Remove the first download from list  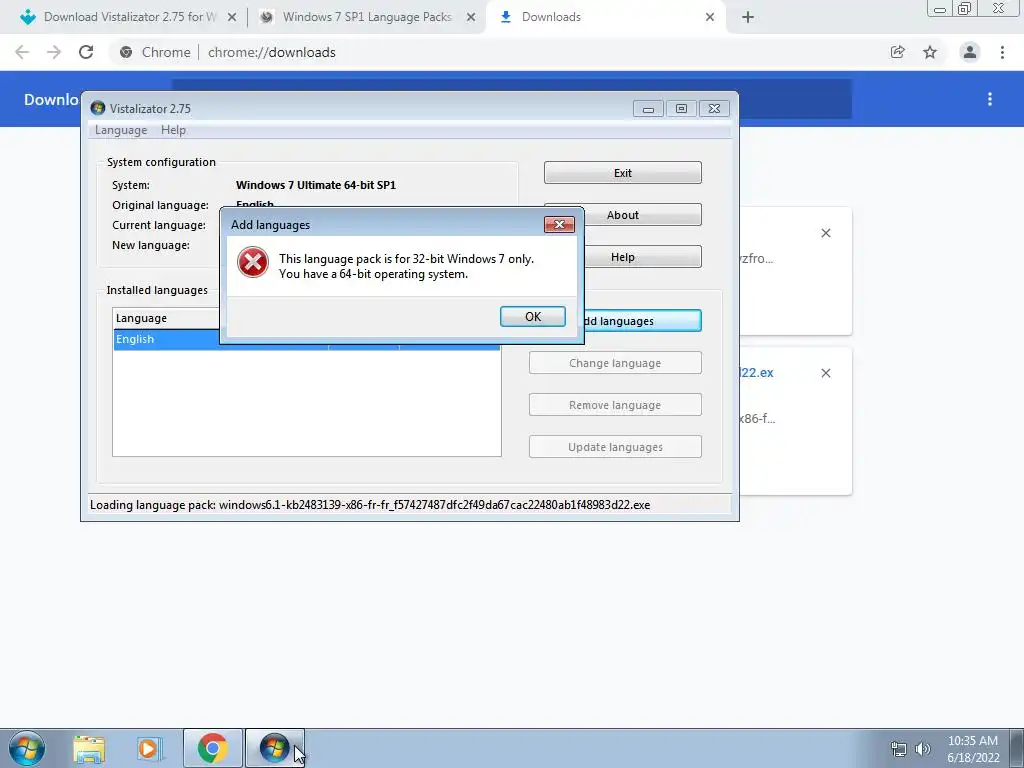pos(825,233)
